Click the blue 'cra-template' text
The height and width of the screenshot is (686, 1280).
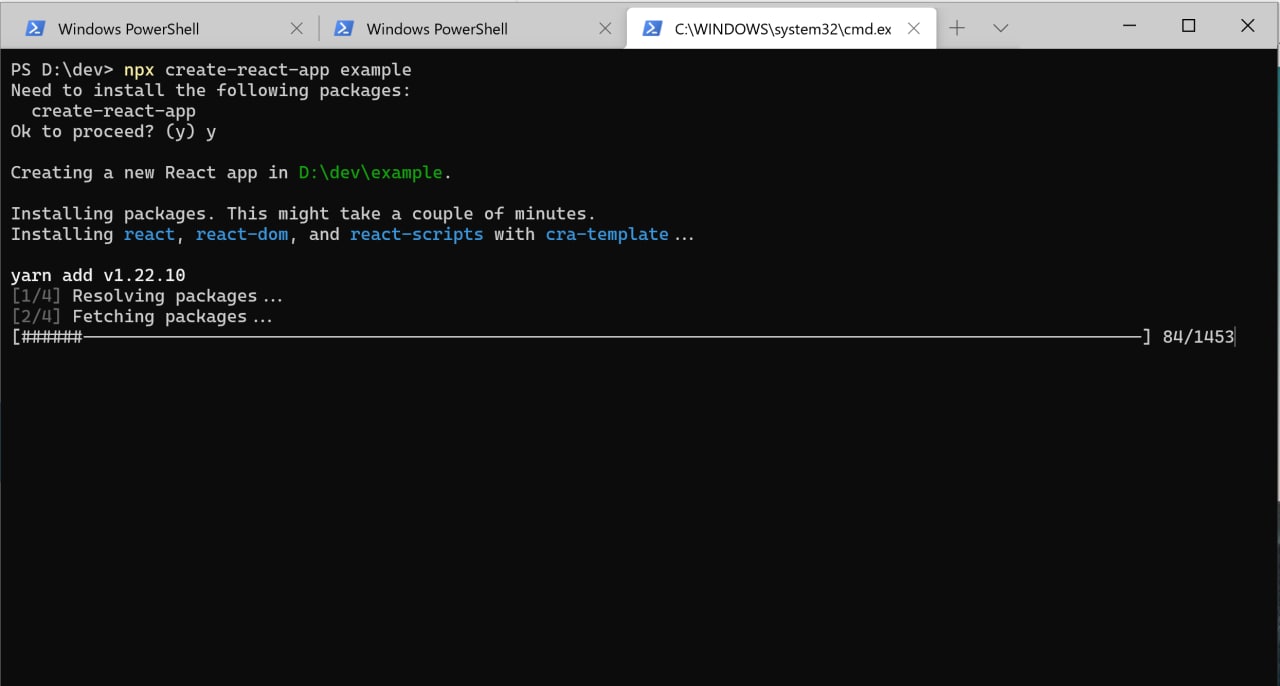click(x=607, y=234)
